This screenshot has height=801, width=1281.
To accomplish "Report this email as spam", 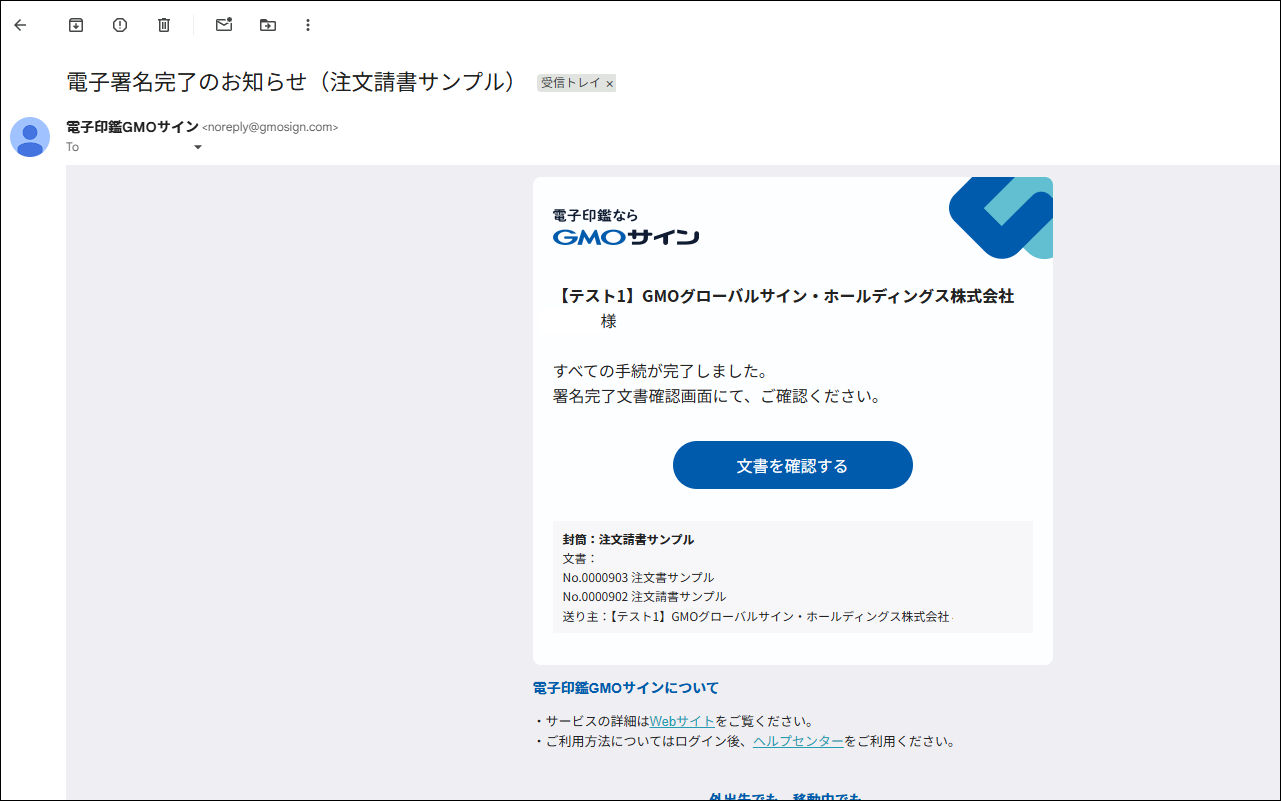I will tap(119, 25).
